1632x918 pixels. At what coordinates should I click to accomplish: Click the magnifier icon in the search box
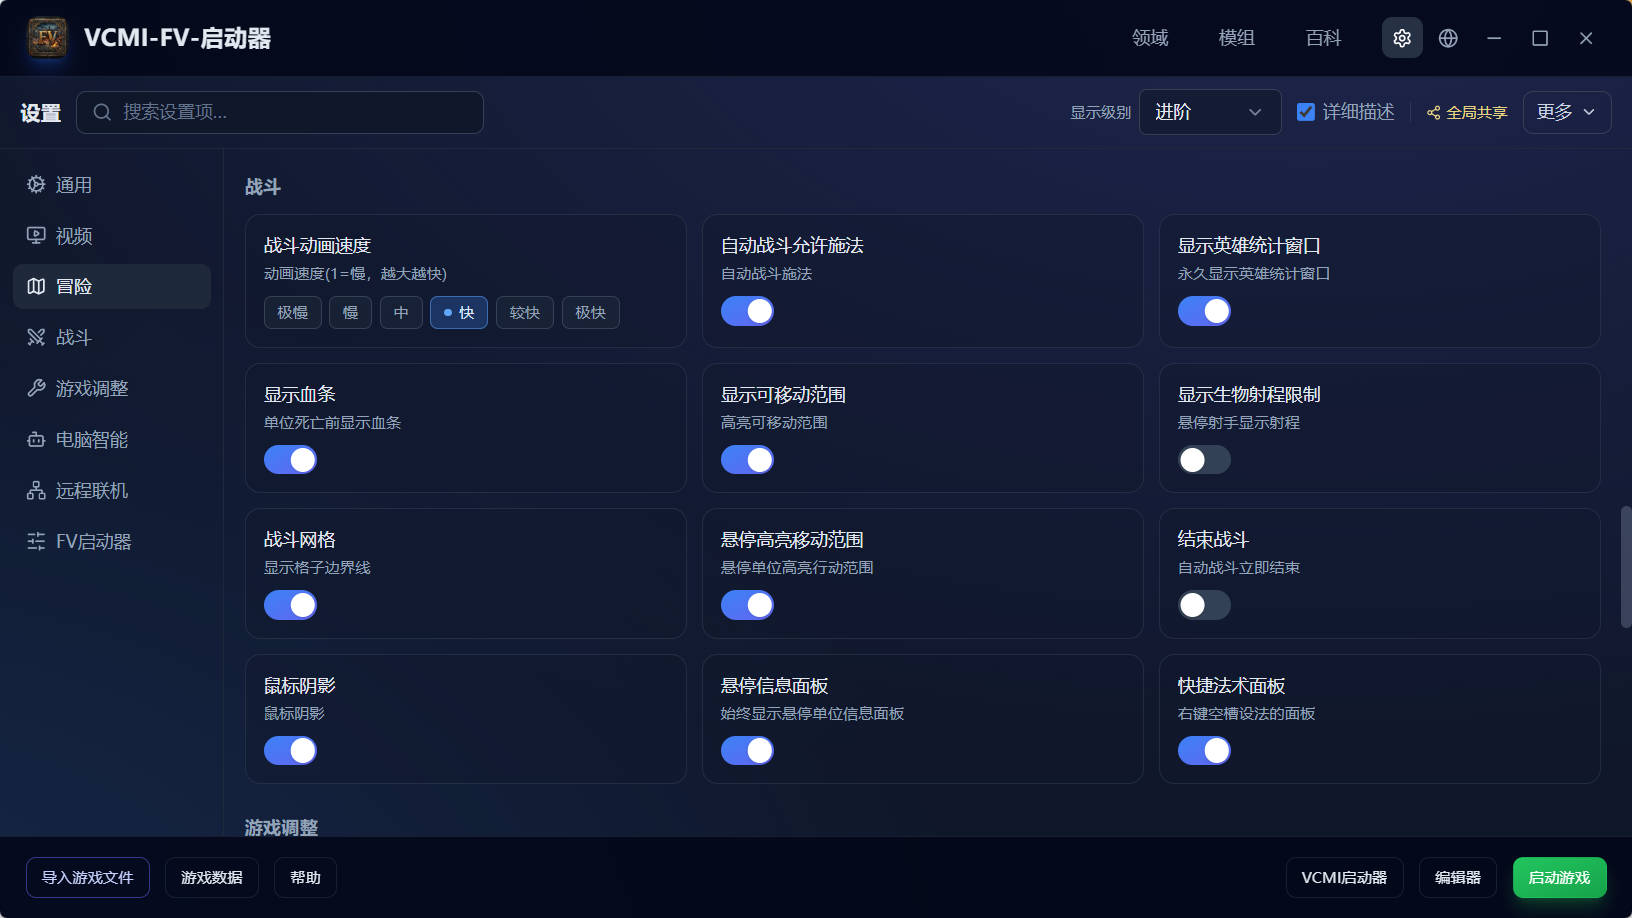tap(102, 112)
